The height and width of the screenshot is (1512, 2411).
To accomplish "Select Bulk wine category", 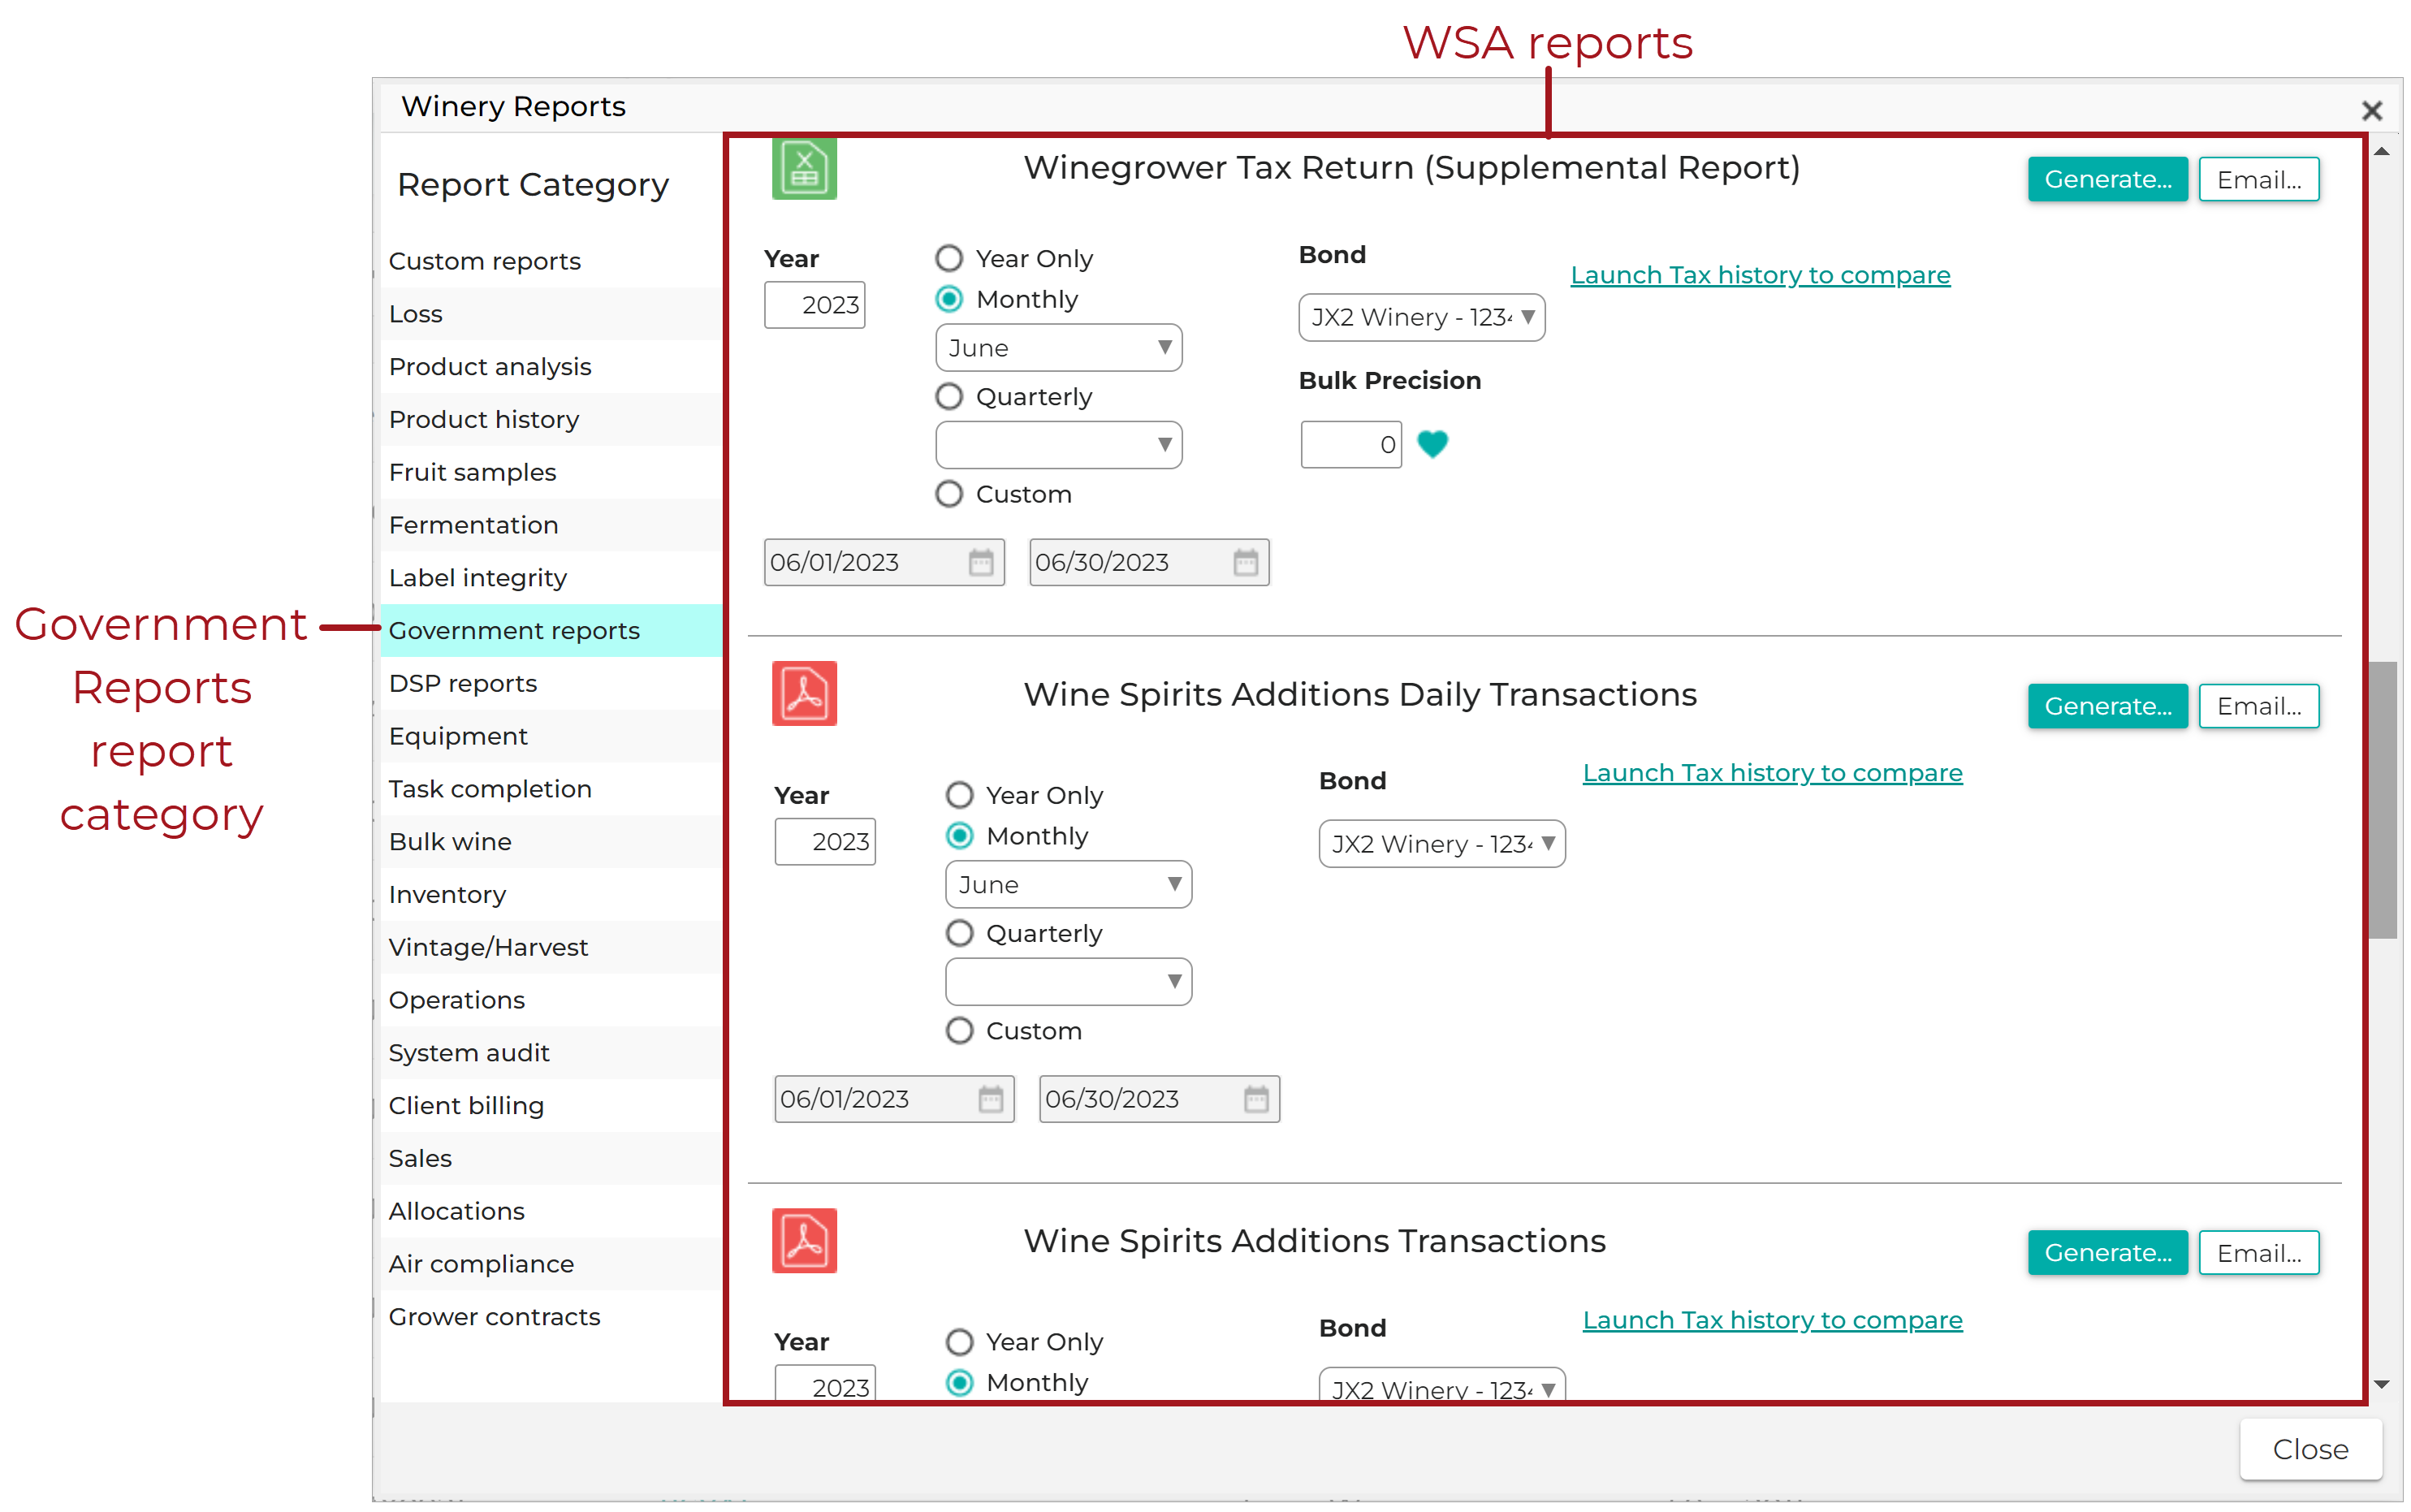I will click(x=551, y=842).
